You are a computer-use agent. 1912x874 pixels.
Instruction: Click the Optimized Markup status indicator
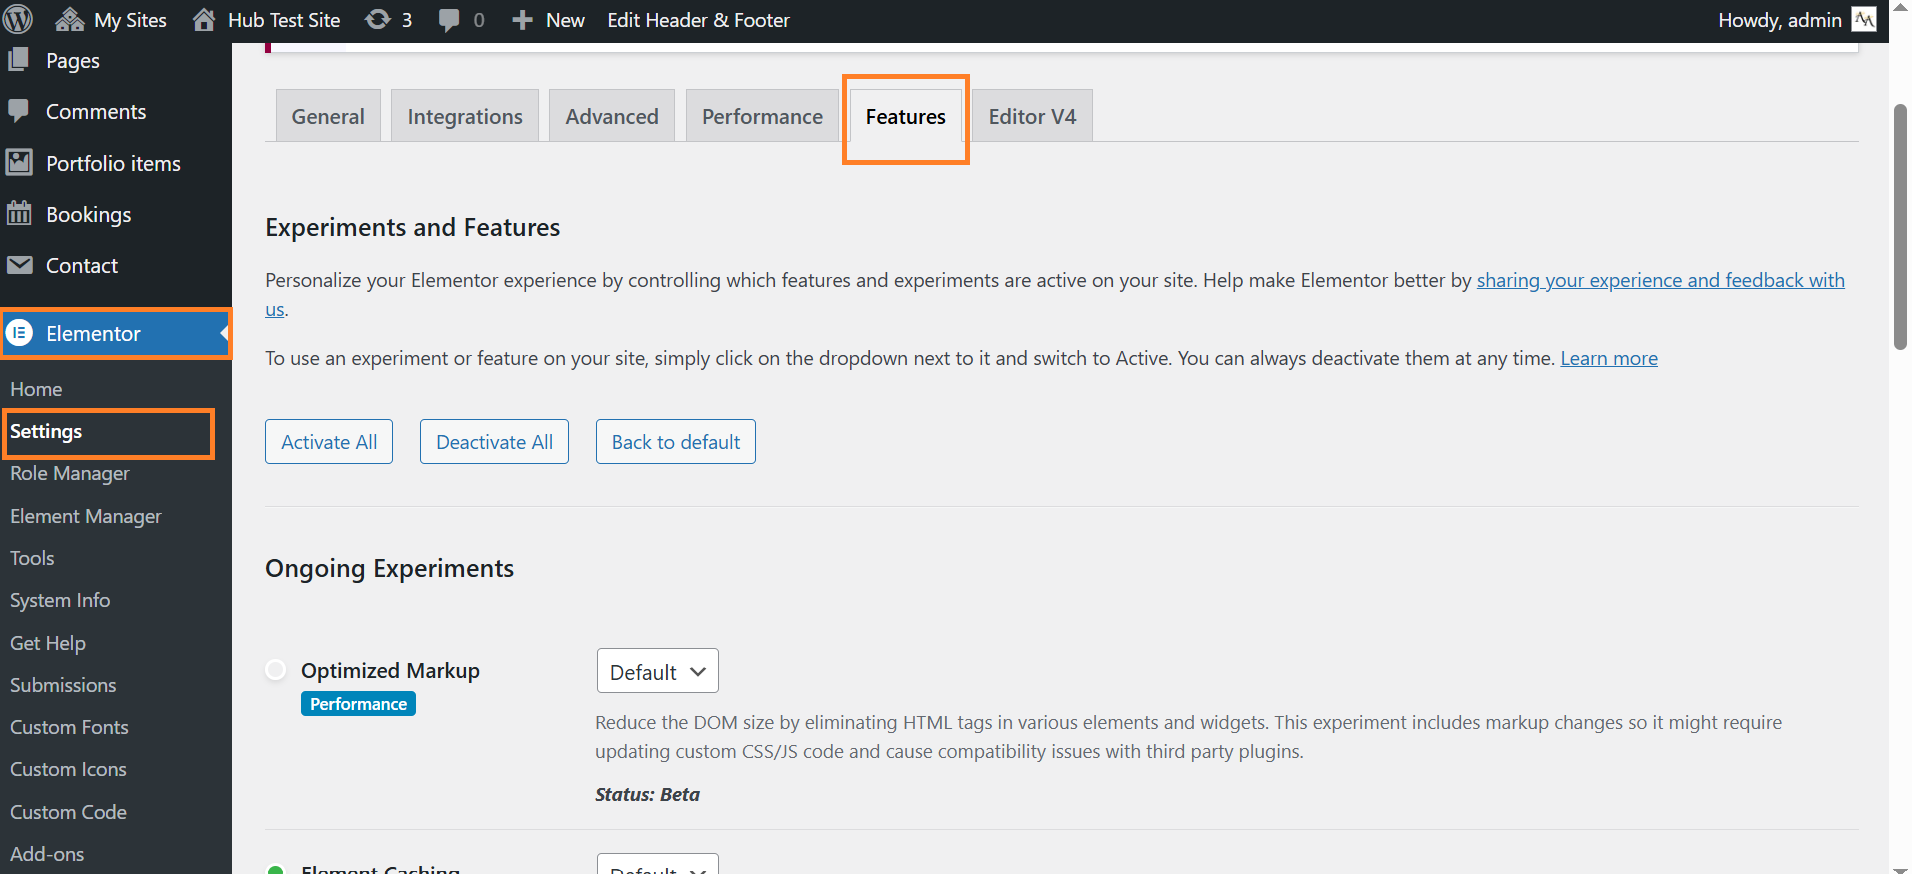[276, 669]
